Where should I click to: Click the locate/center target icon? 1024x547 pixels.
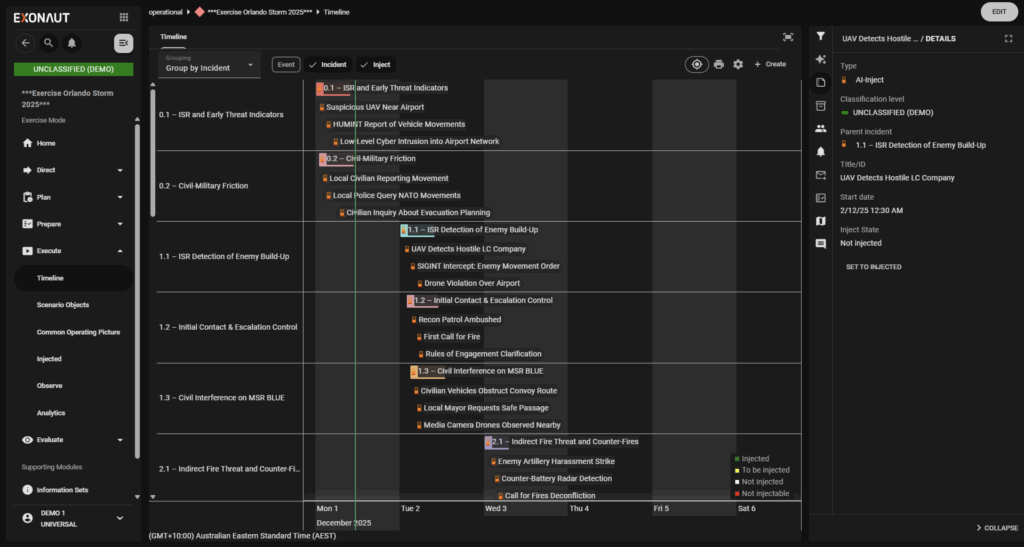click(696, 64)
